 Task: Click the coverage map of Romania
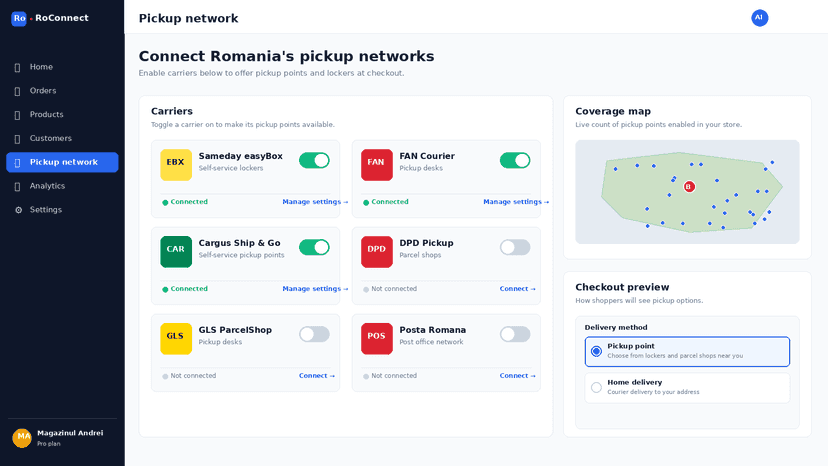pos(687,192)
